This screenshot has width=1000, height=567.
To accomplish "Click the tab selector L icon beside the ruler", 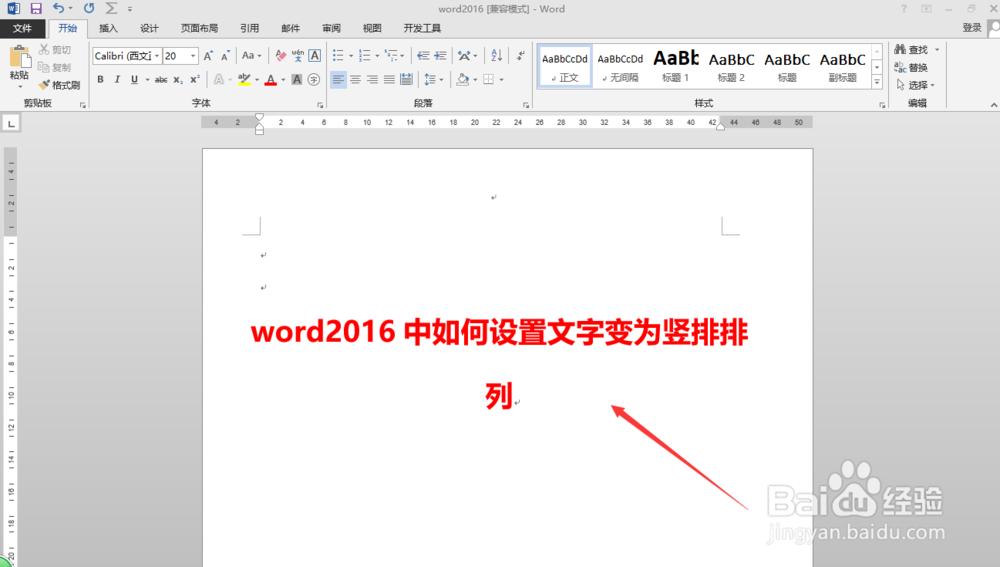I will coord(11,124).
